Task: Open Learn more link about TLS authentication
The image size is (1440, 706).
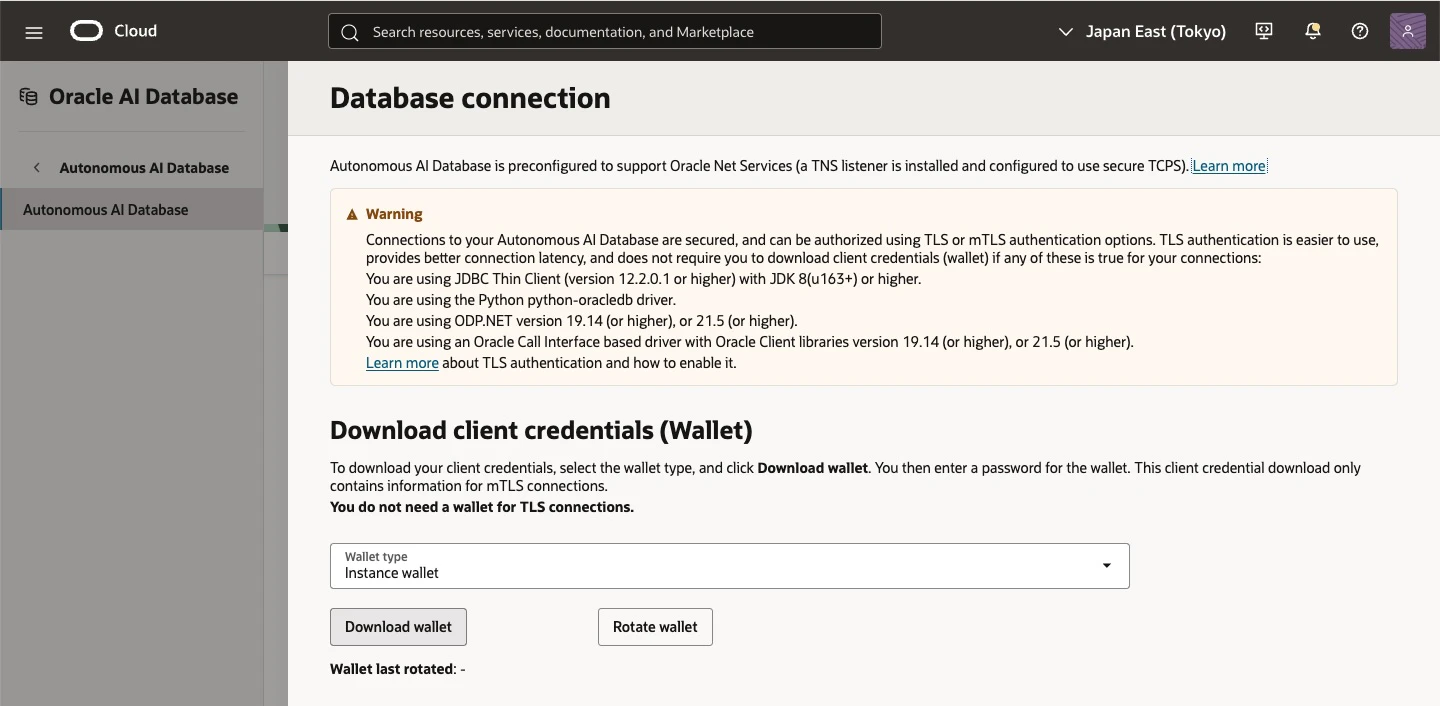Action: tap(402, 363)
